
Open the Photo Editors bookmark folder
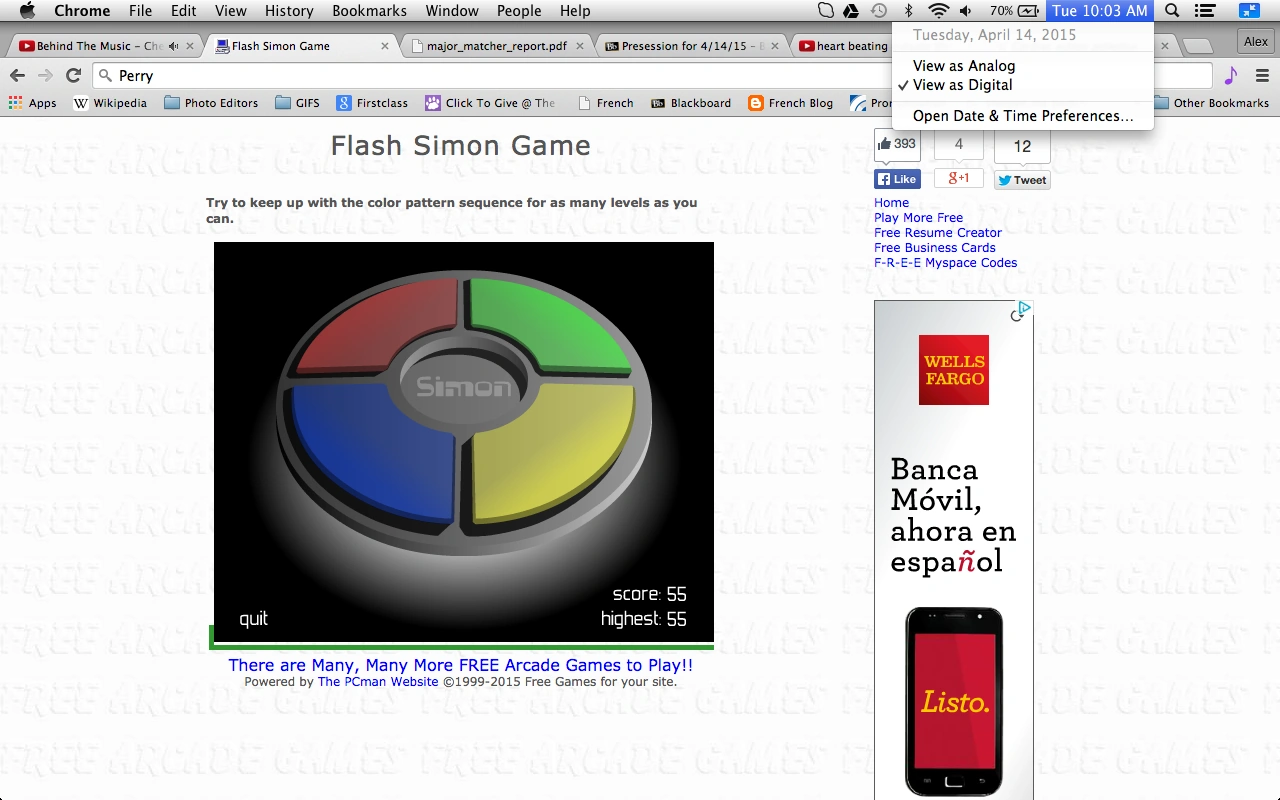point(211,103)
